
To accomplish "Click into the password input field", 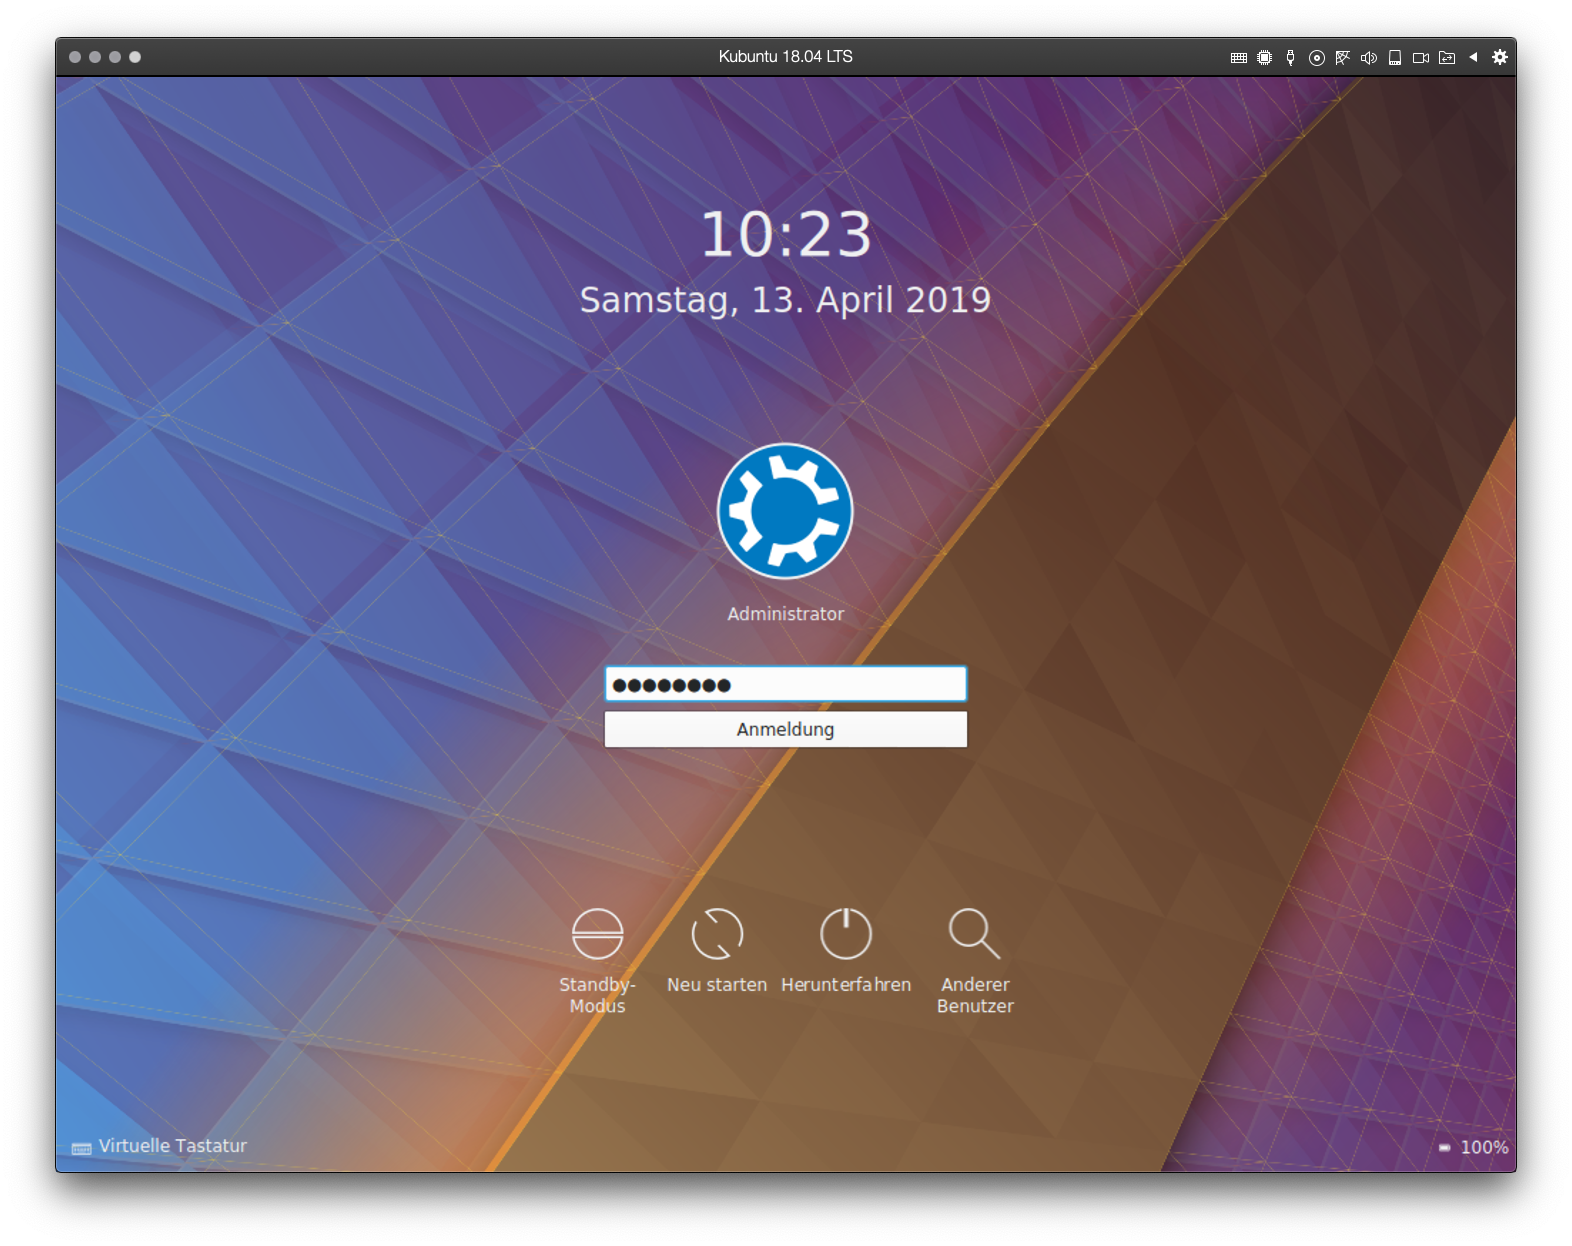I will pos(786,684).
